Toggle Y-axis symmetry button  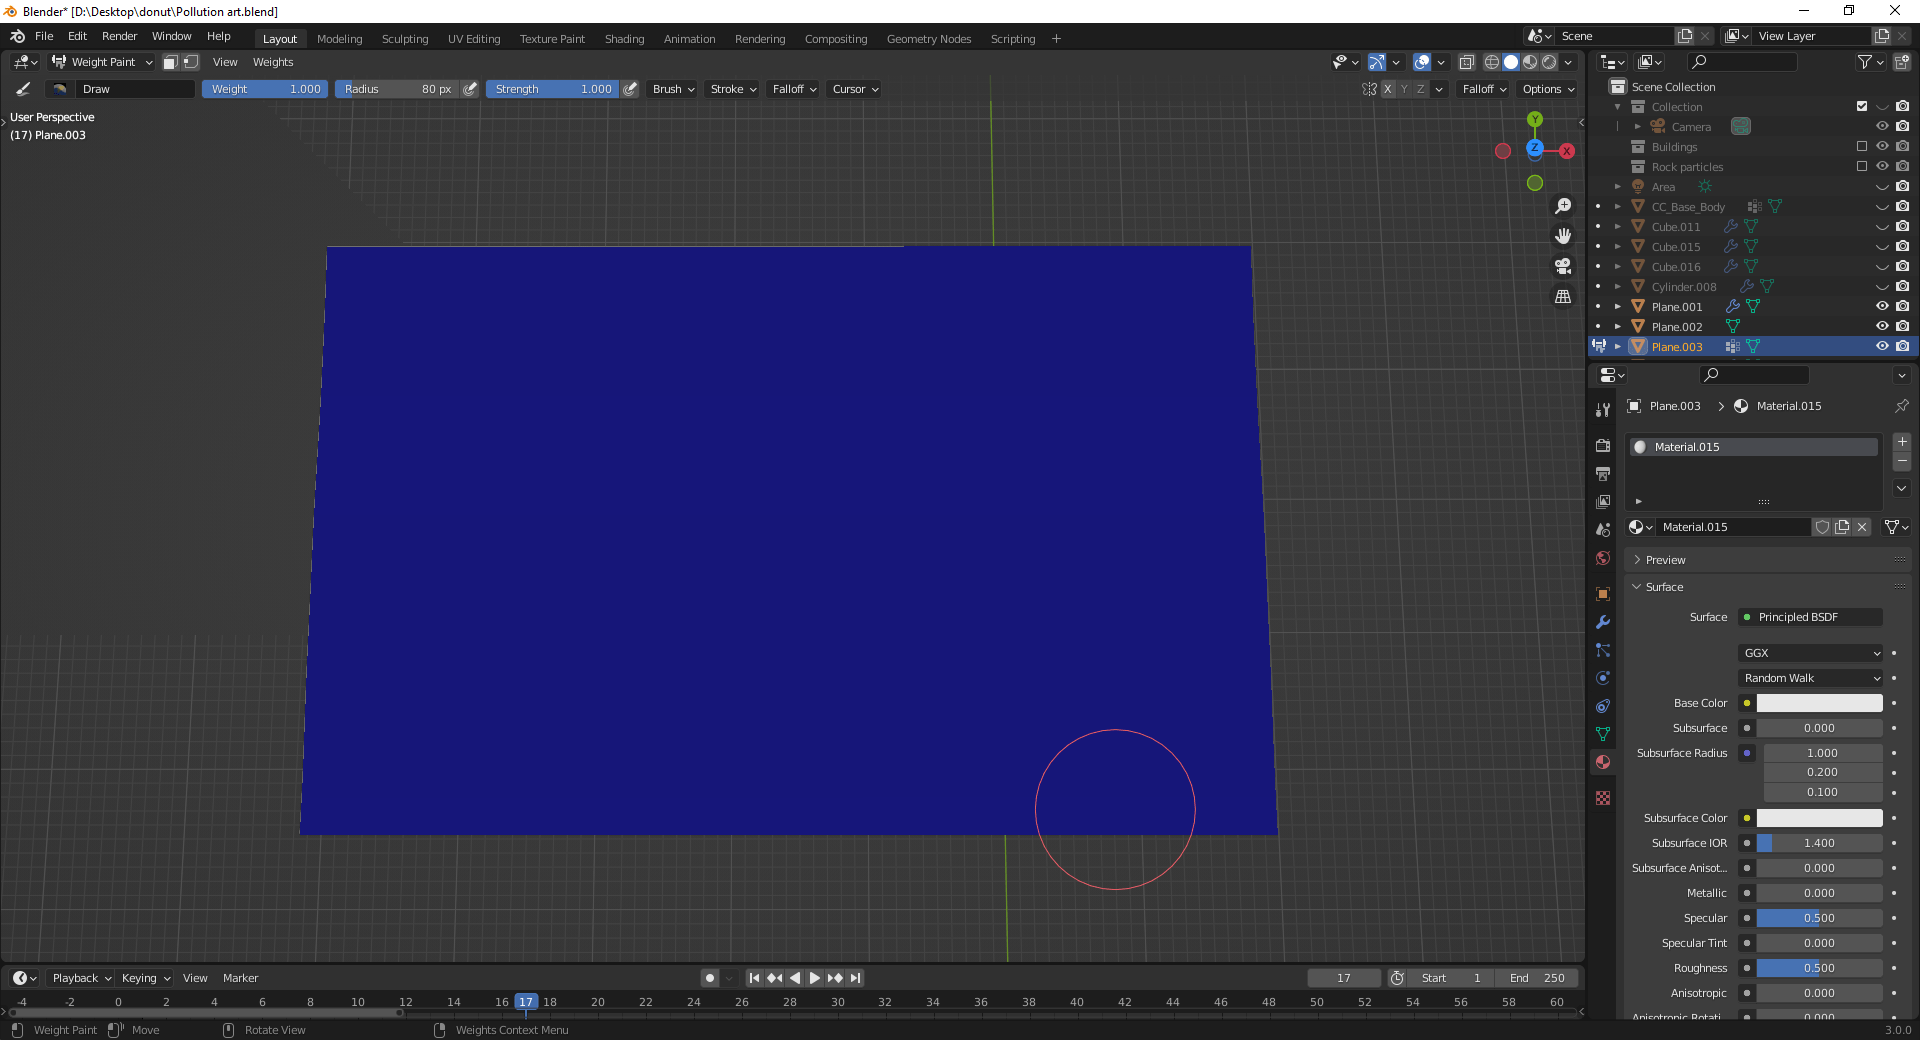[x=1404, y=89]
